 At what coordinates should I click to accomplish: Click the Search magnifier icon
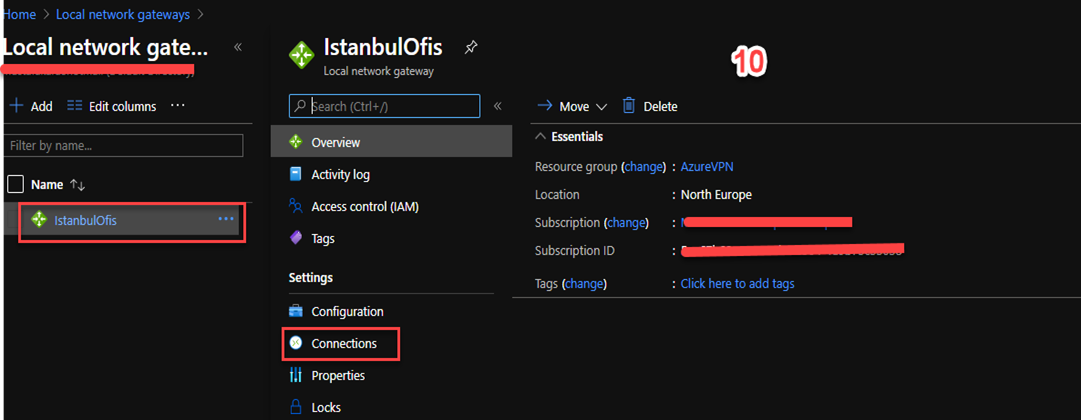coord(300,106)
